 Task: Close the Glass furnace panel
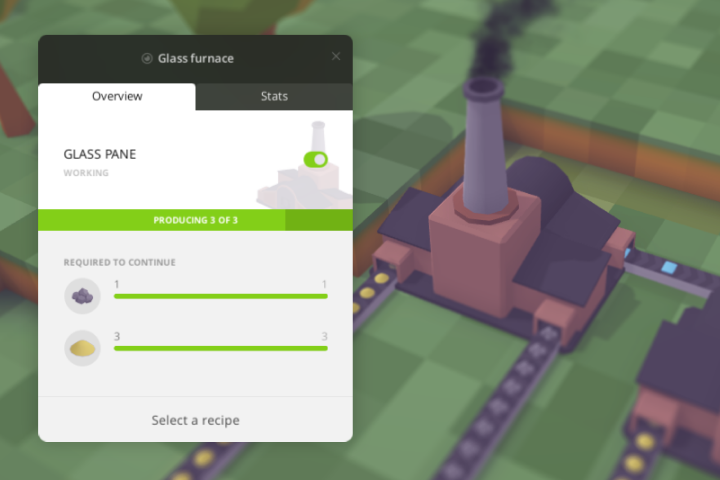click(336, 56)
